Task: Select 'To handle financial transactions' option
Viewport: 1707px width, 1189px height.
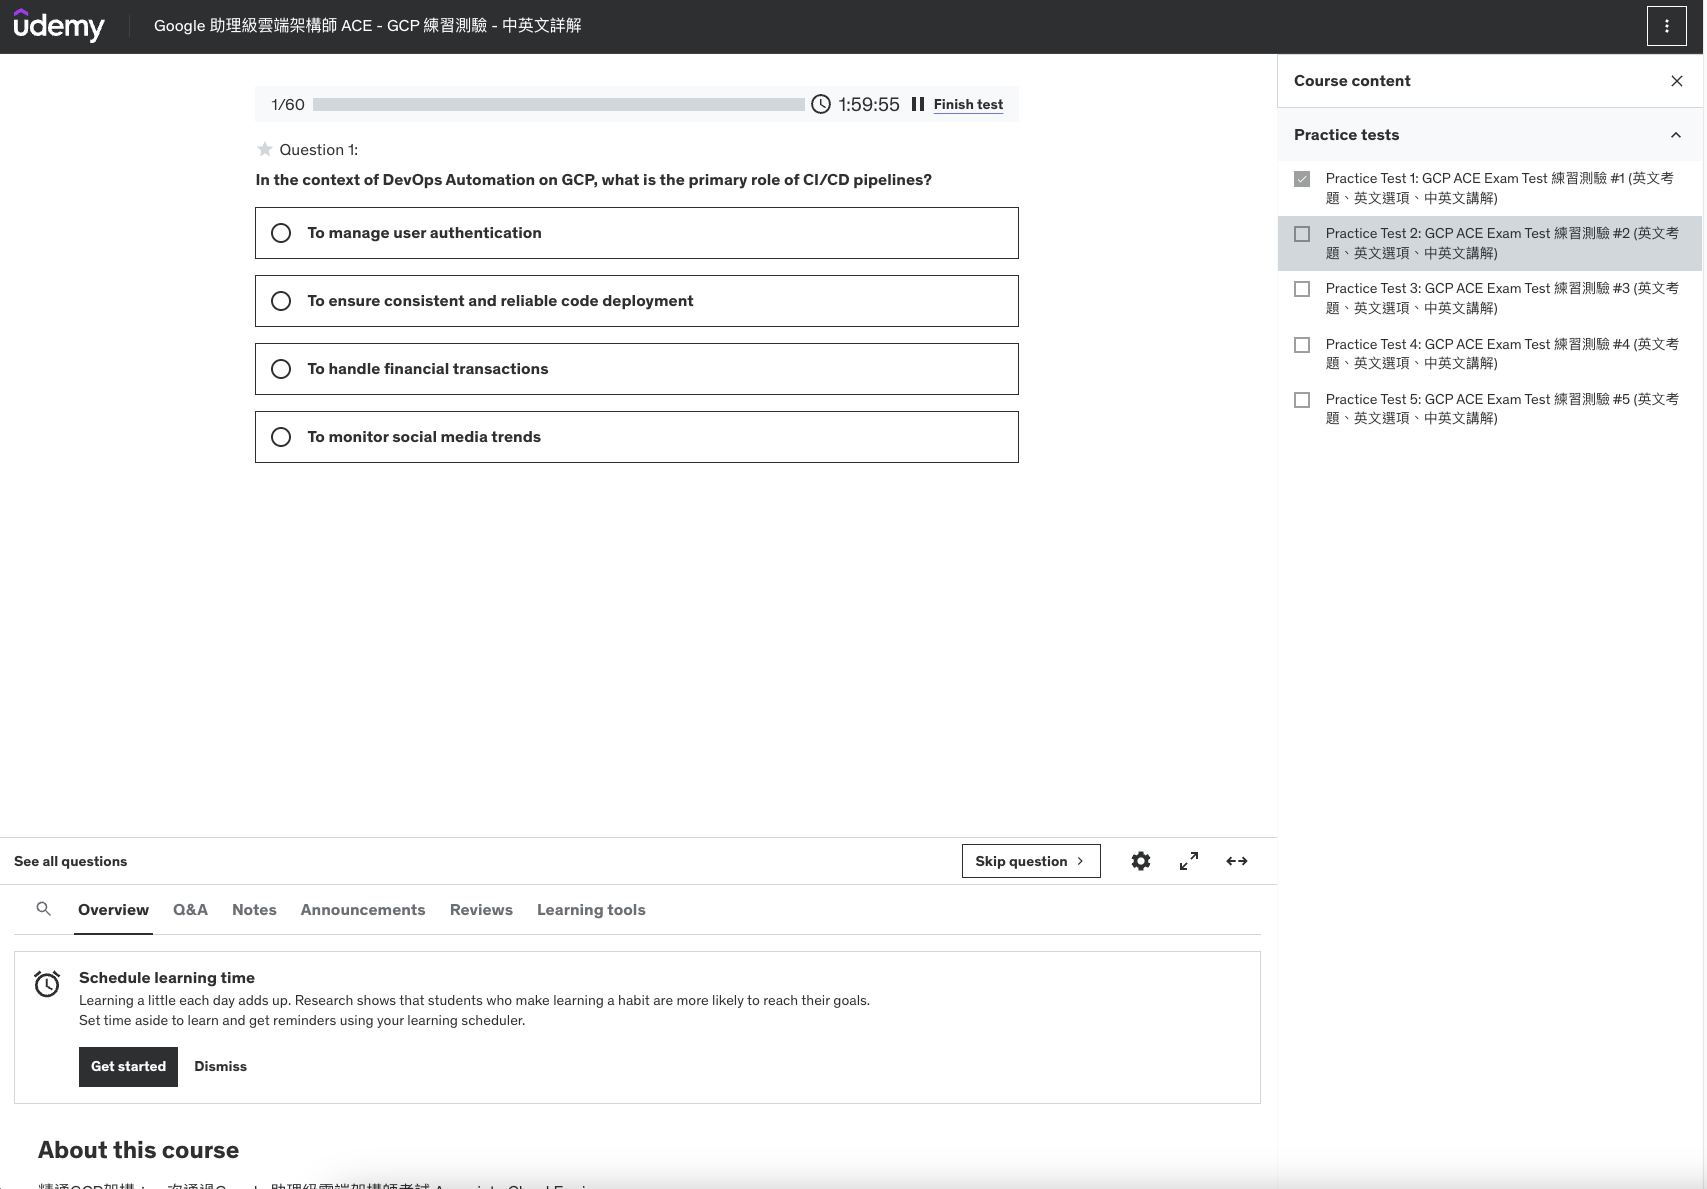Action: (x=637, y=369)
